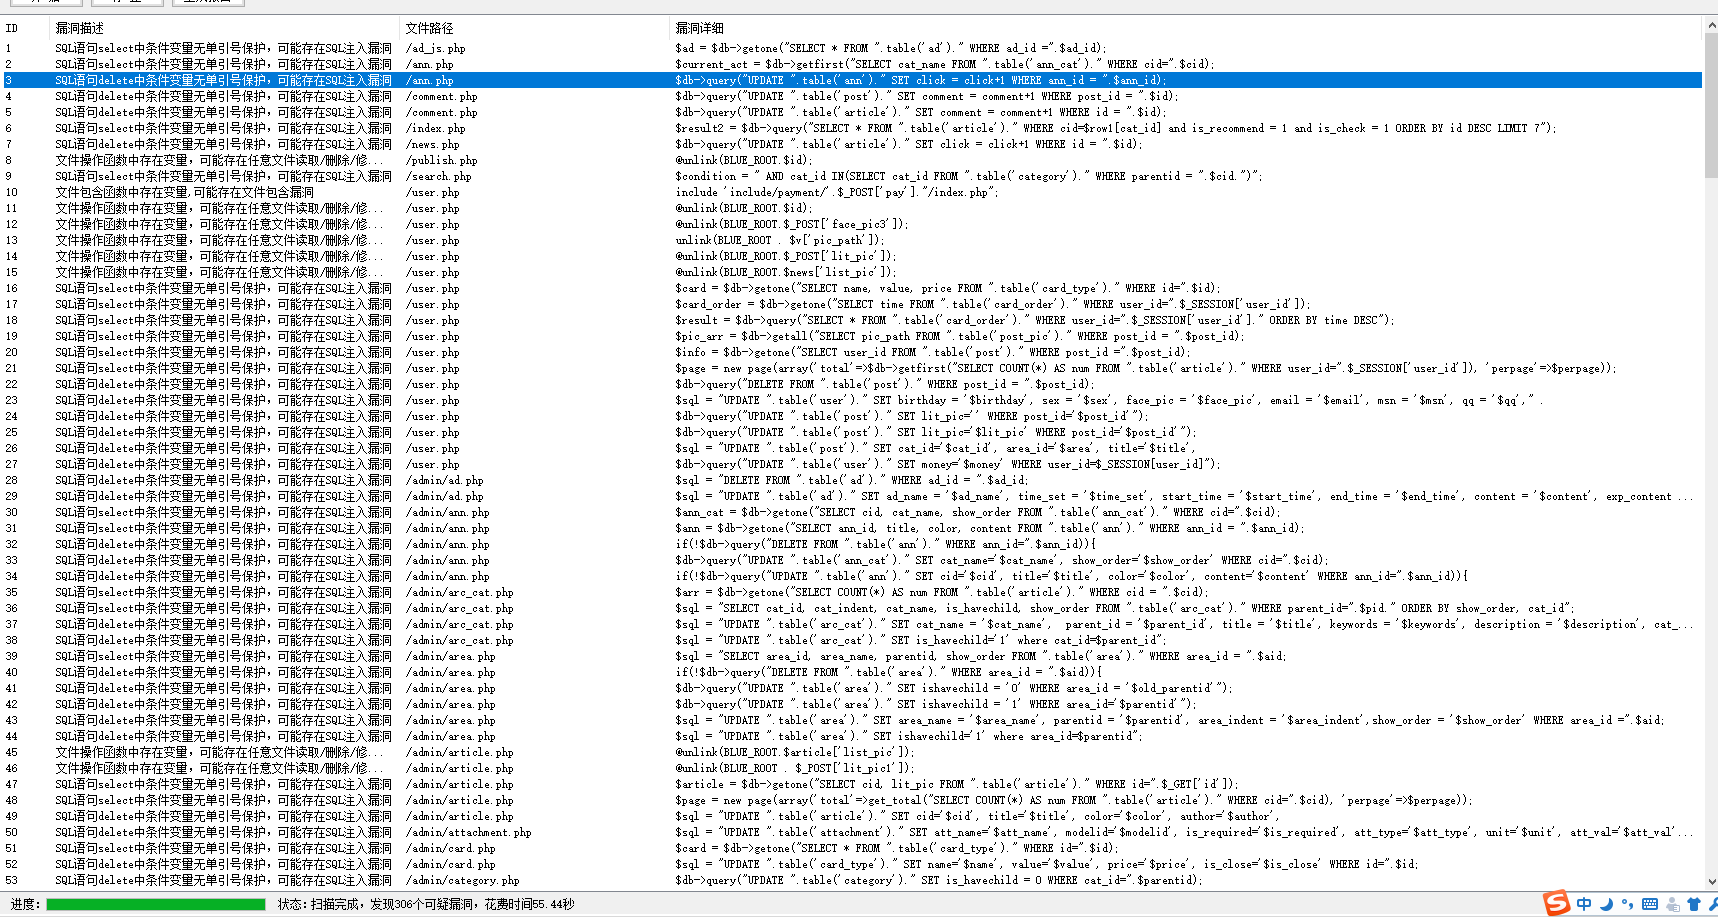
Task: Click the SET money='$money' detail line
Action: [x=948, y=464]
